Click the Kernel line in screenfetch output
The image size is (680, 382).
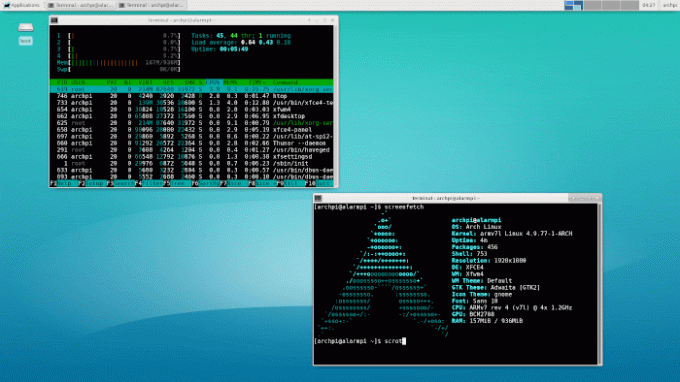click(x=512, y=234)
